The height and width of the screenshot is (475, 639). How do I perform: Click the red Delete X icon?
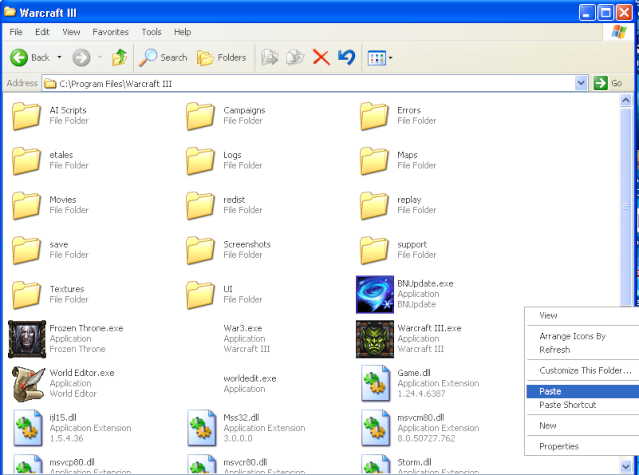(x=321, y=57)
